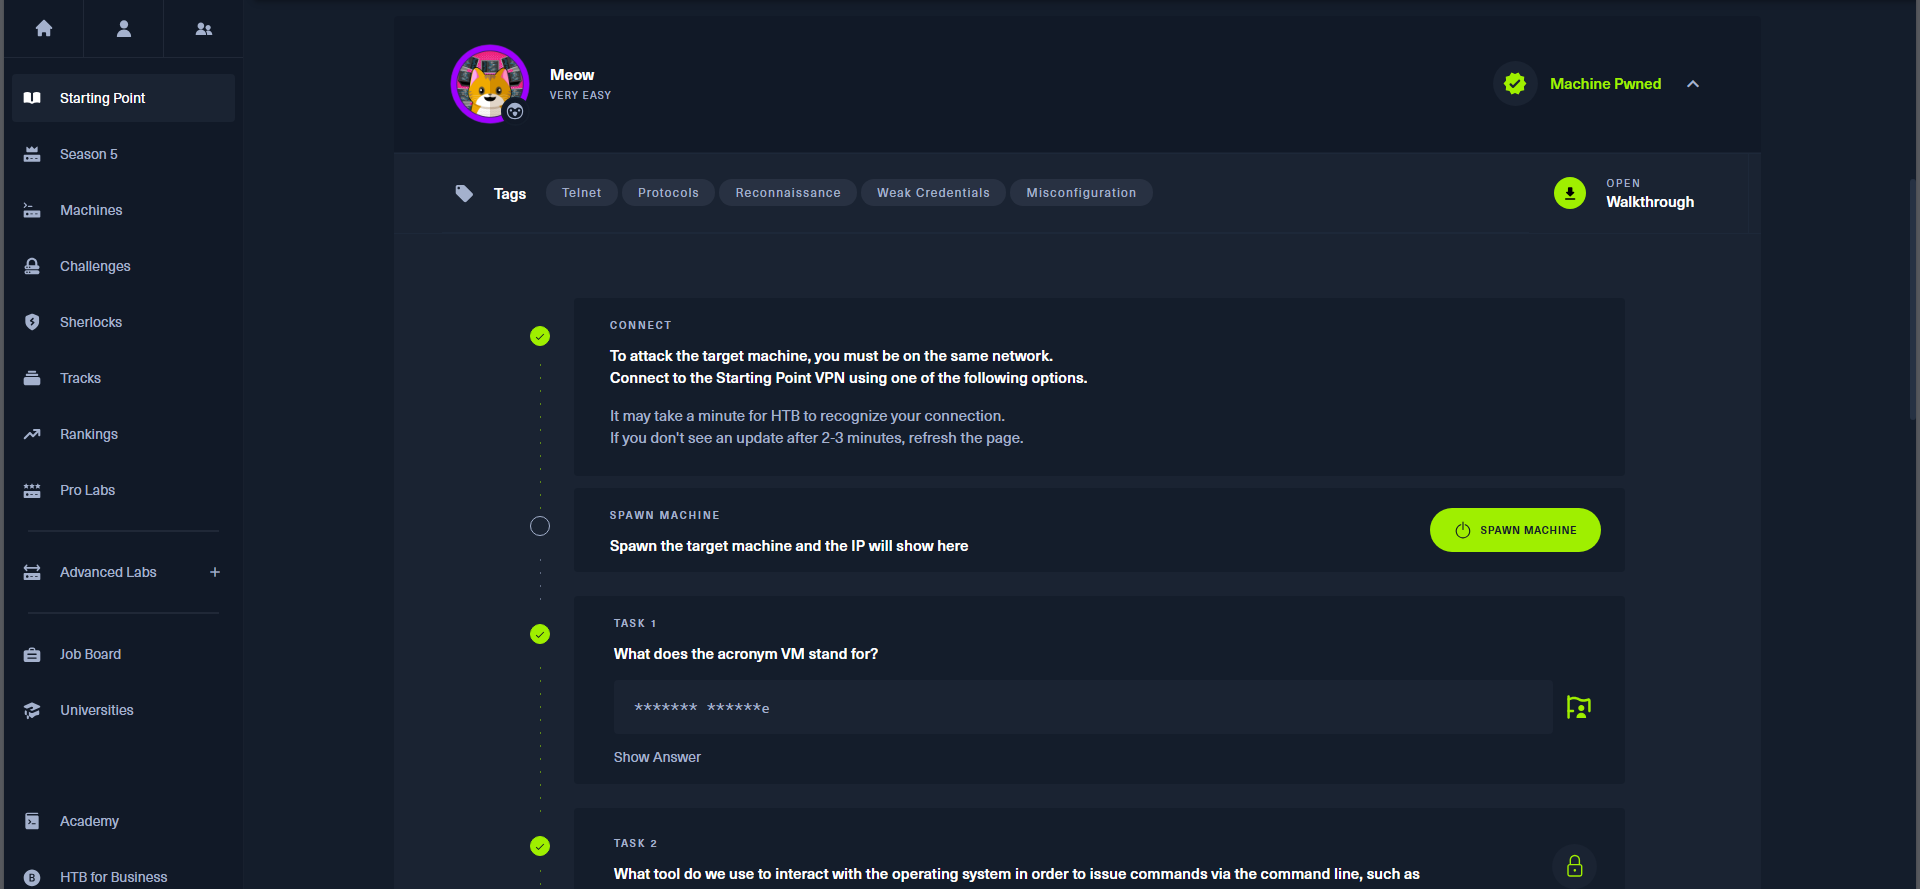Open the user profile icon
The image size is (1920, 889).
124,29
